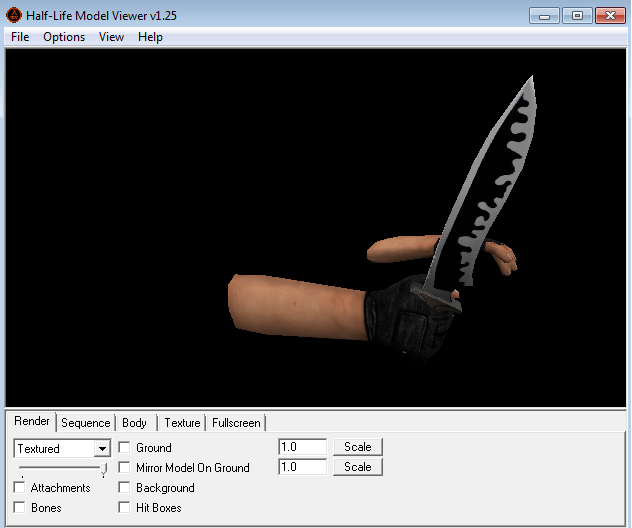
Task: Expand the Textured render mode dropdown
Action: (102, 449)
